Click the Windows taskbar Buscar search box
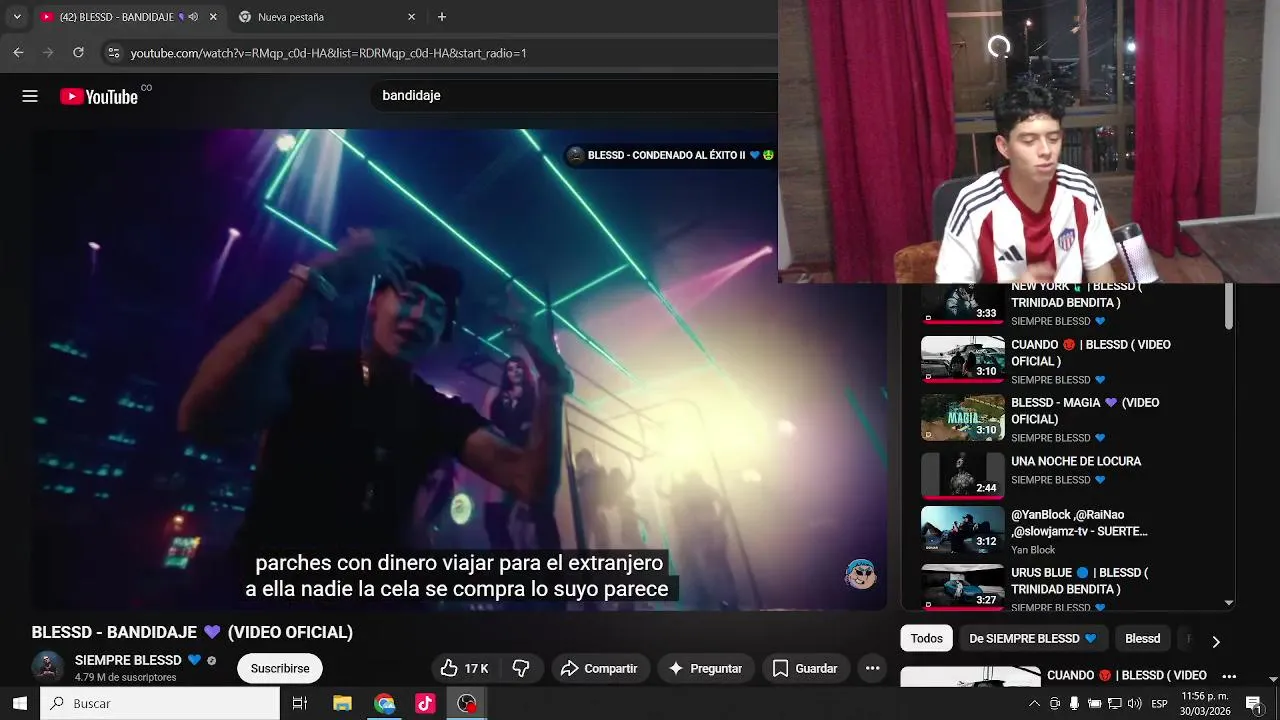Viewport: 1280px width, 720px height. pyautogui.click(x=160, y=703)
